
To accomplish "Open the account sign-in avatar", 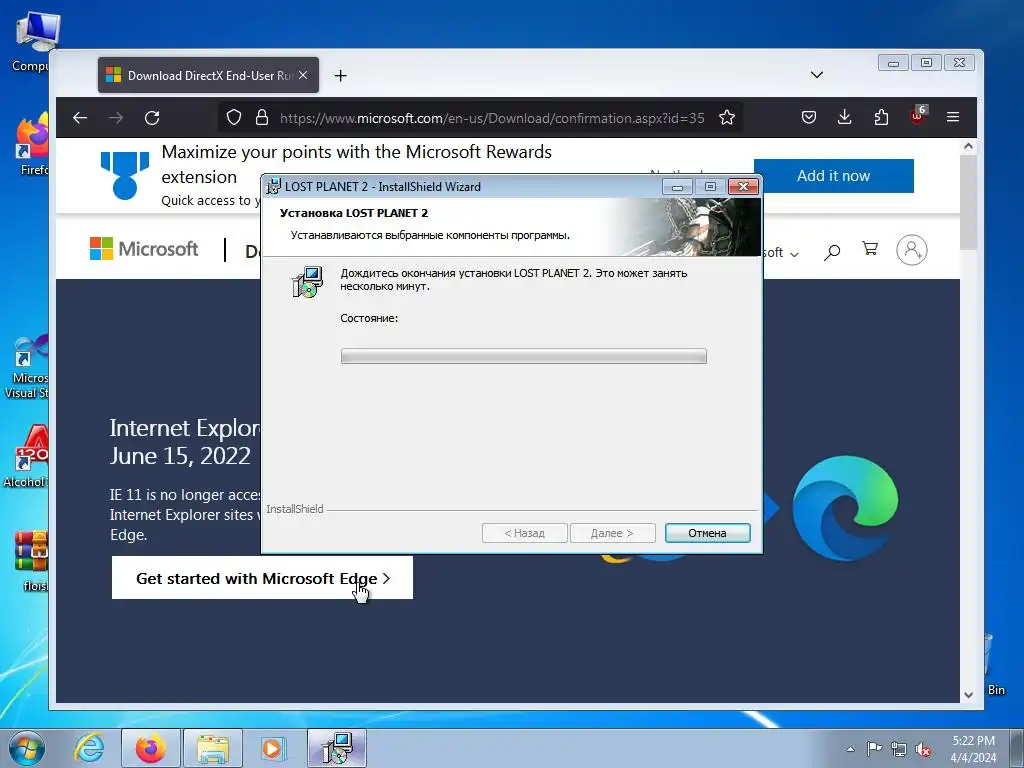I will click(x=912, y=250).
